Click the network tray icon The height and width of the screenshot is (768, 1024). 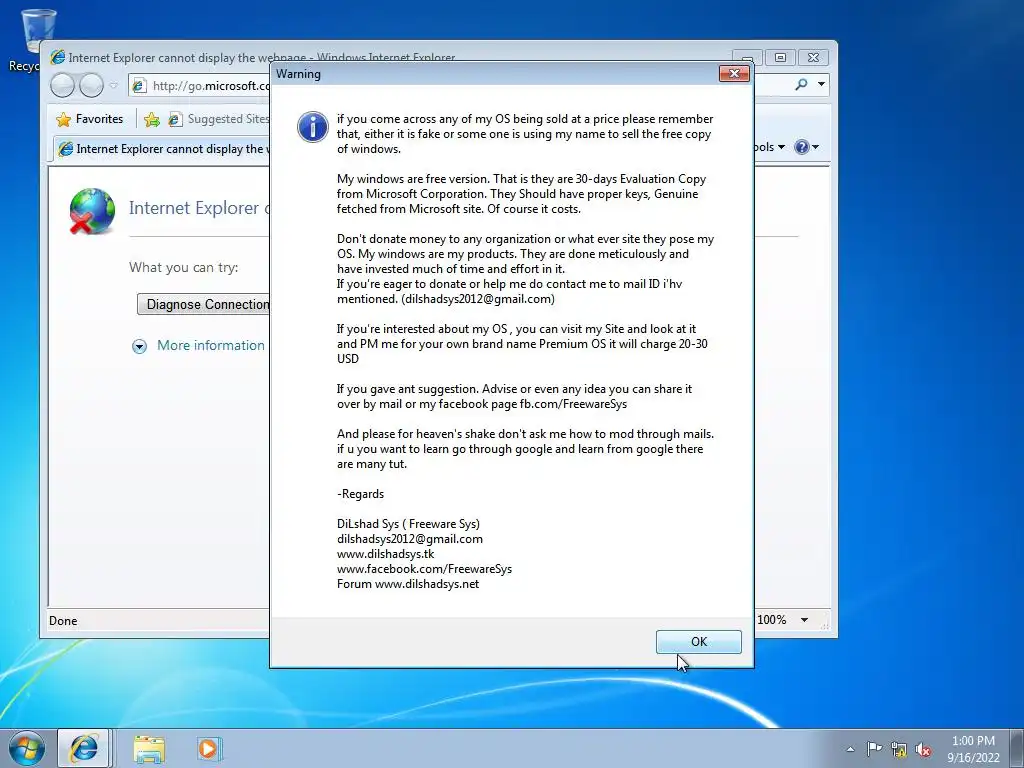pyautogui.click(x=899, y=749)
